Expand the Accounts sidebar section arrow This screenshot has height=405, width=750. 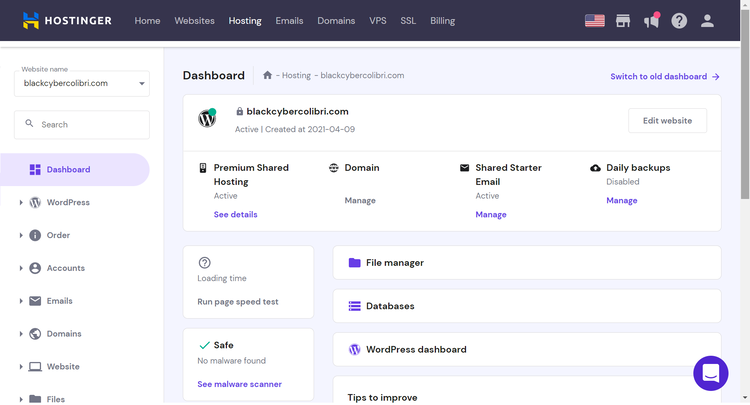pyautogui.click(x=21, y=268)
